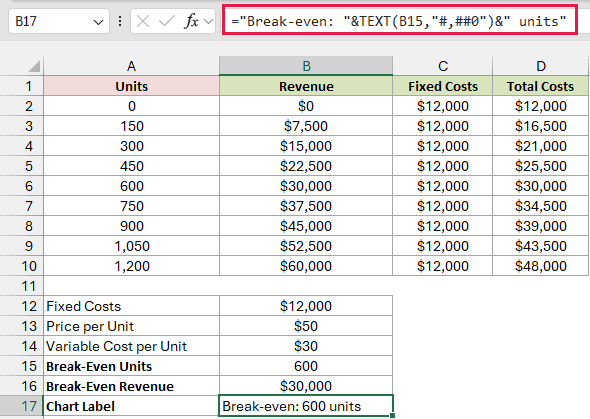Image resolution: width=590 pixels, height=419 pixels.
Task: Click the $39,000 total costs cell
Action: click(540, 226)
